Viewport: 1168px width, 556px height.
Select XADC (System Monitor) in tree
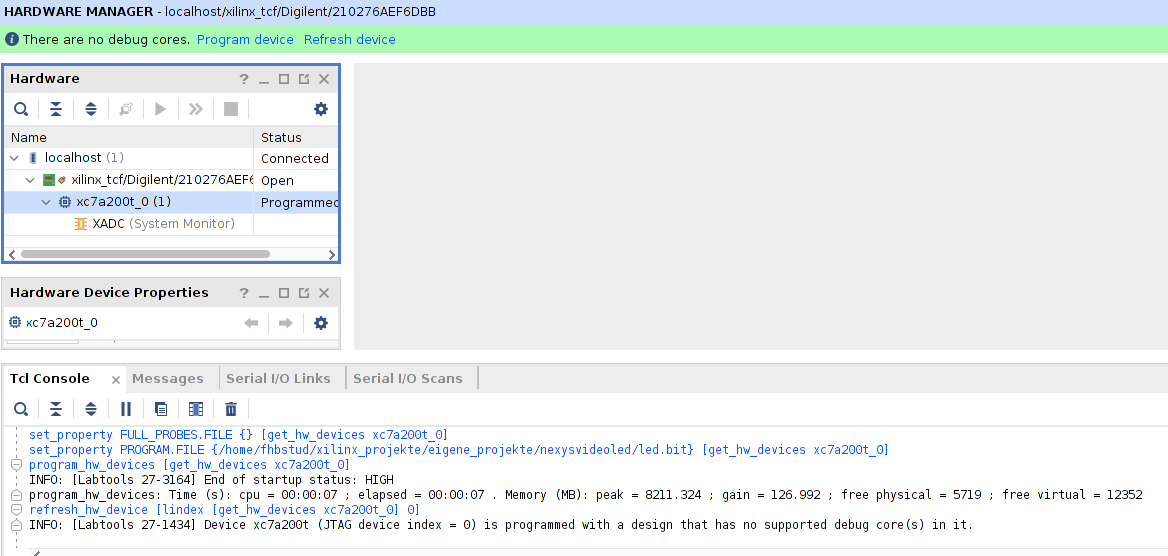tap(163, 224)
